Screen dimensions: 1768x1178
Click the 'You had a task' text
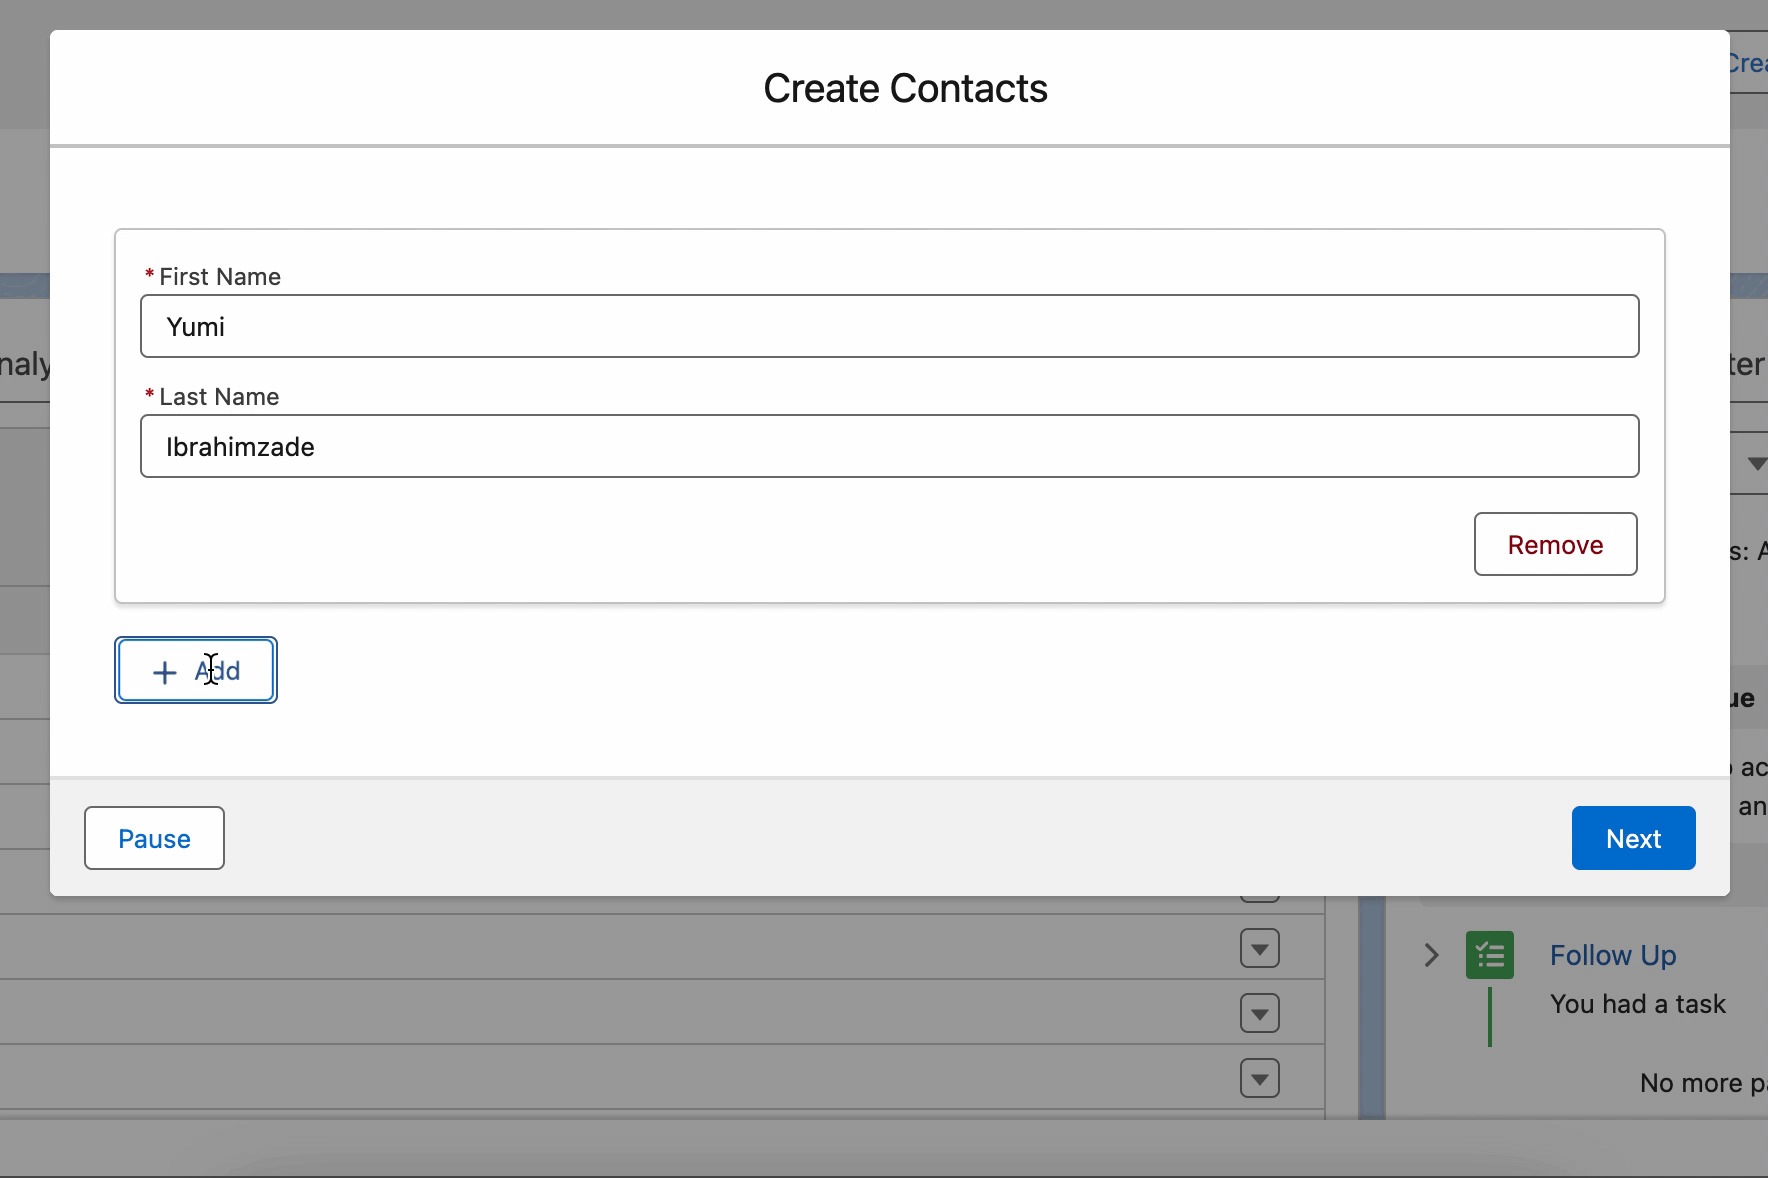click(x=1637, y=1004)
